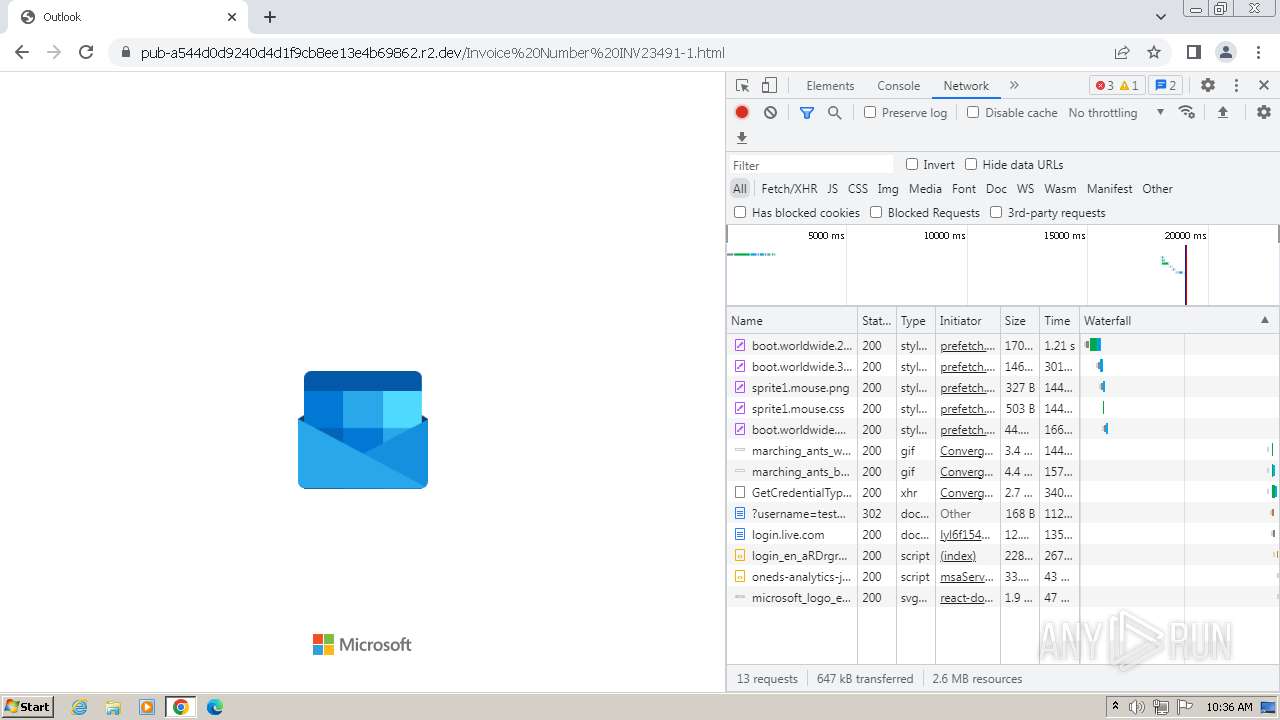Open the network search magnifier
Image resolution: width=1280 pixels, height=720 pixels.
[835, 113]
